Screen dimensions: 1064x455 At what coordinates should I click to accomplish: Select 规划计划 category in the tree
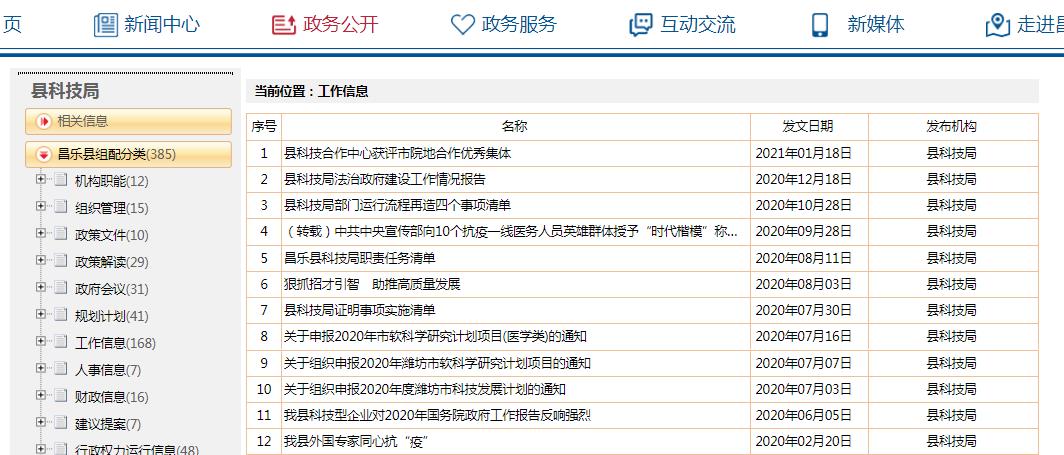pos(111,316)
